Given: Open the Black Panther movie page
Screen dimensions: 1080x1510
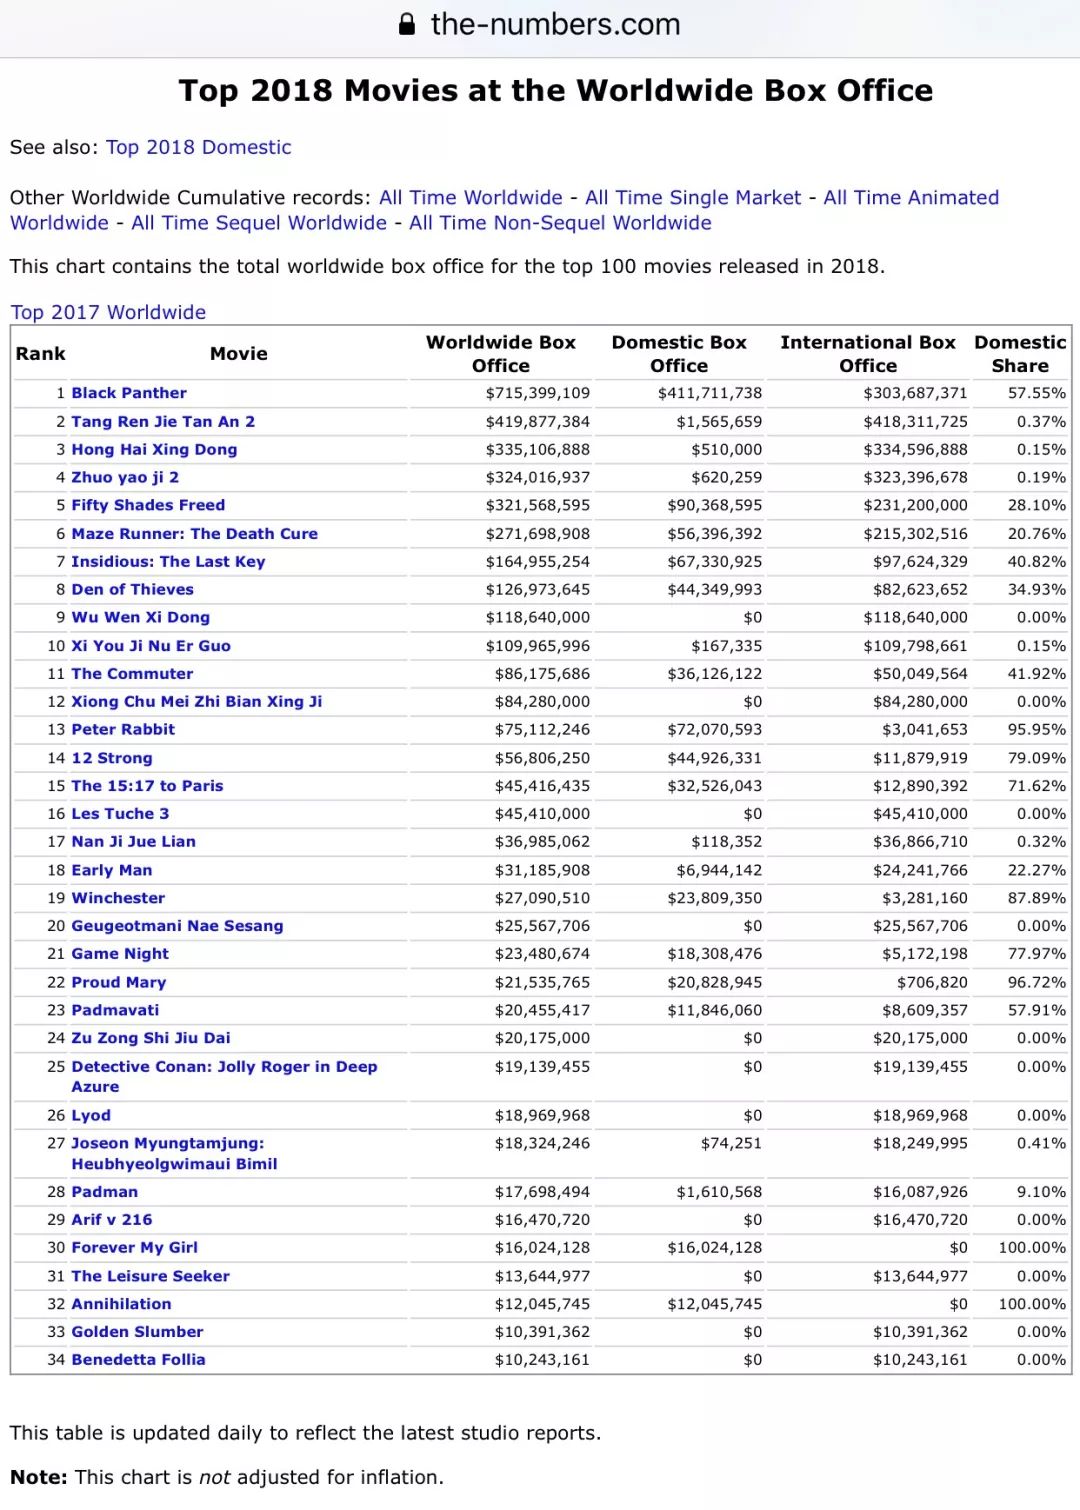Looking at the screenshot, I should 129,393.
